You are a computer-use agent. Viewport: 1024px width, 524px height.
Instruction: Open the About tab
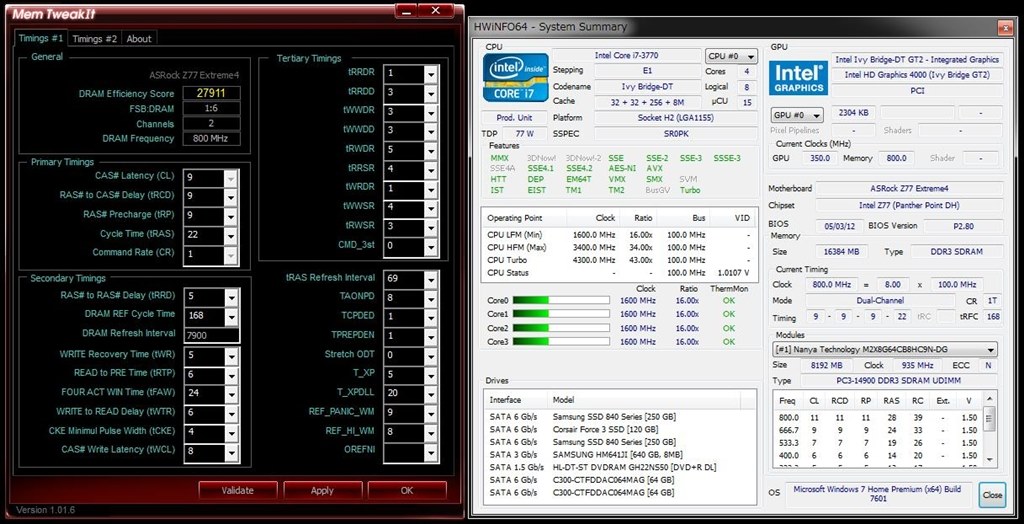[x=139, y=39]
